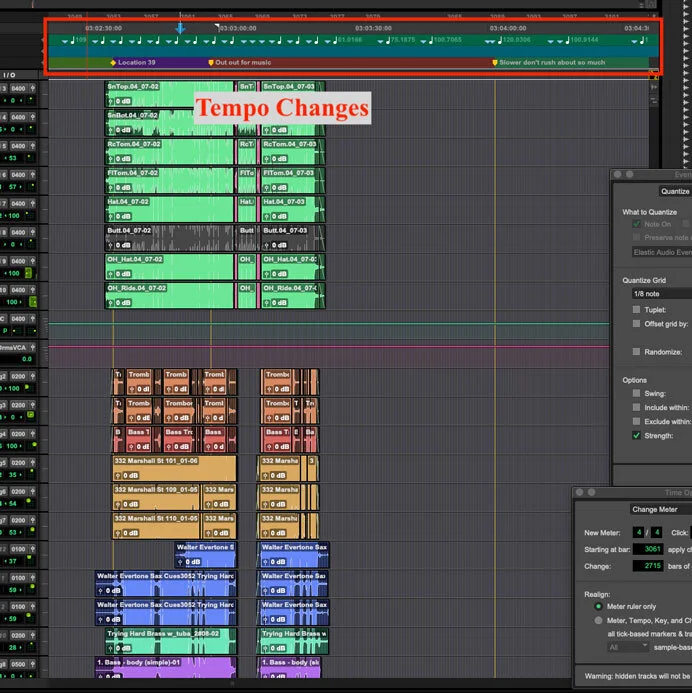Click the Change bars field showing 2715
The width and height of the screenshot is (692, 693).
point(648,566)
